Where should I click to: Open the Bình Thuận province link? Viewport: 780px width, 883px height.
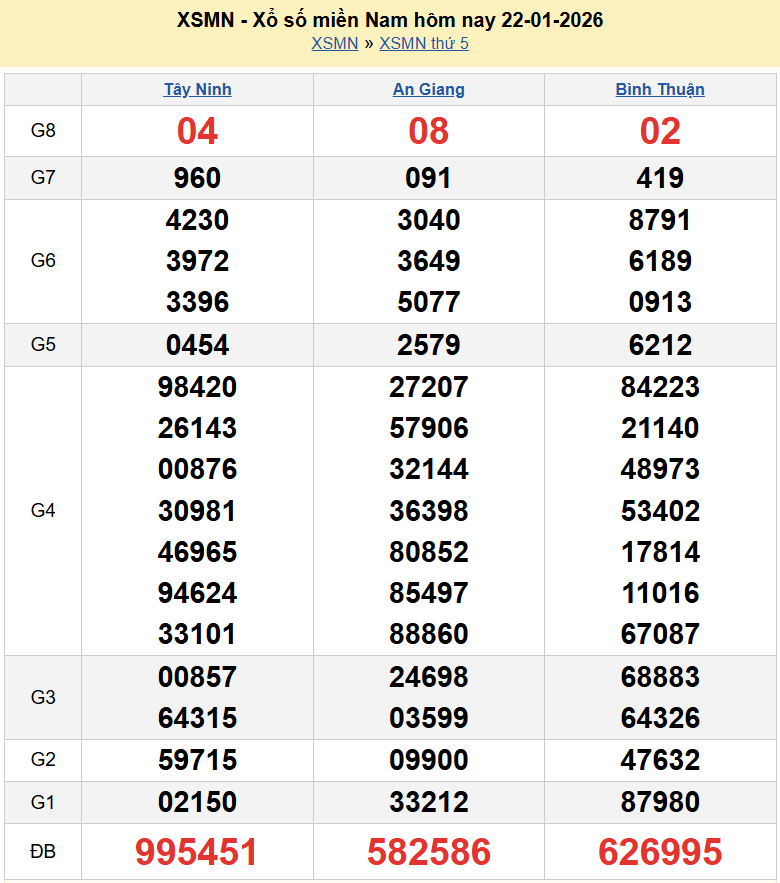click(x=660, y=89)
